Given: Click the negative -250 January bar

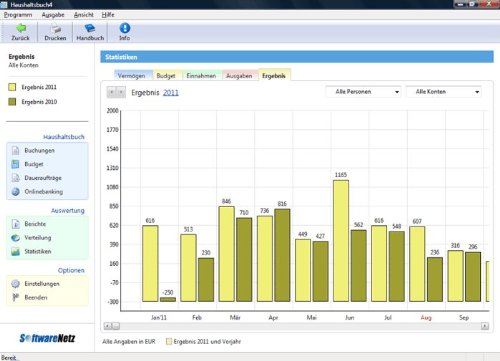Looking at the screenshot, I should [x=168, y=299].
